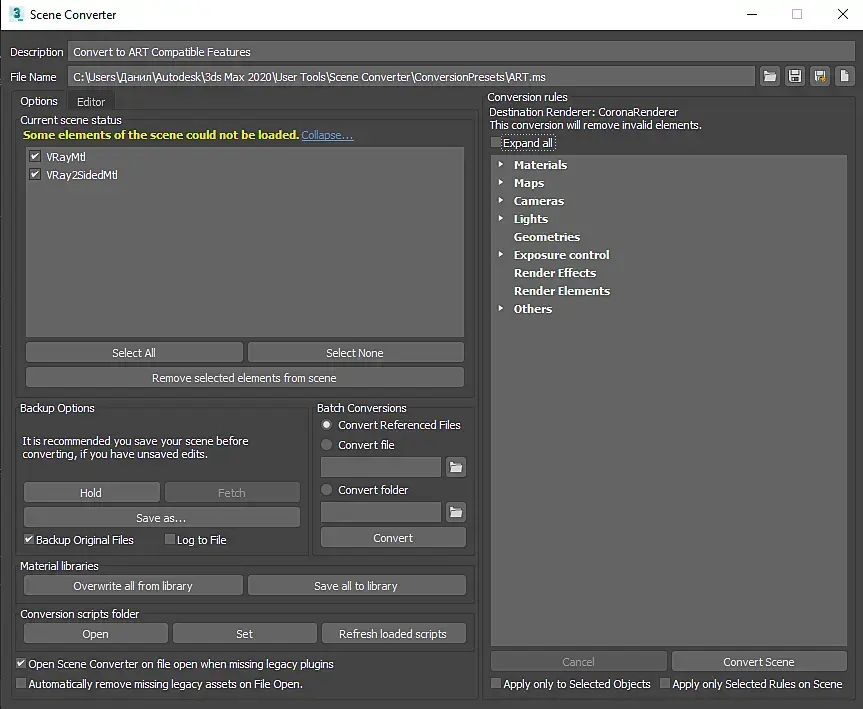
Task: Expand the Lights conversion rules
Action: pyautogui.click(x=500, y=219)
